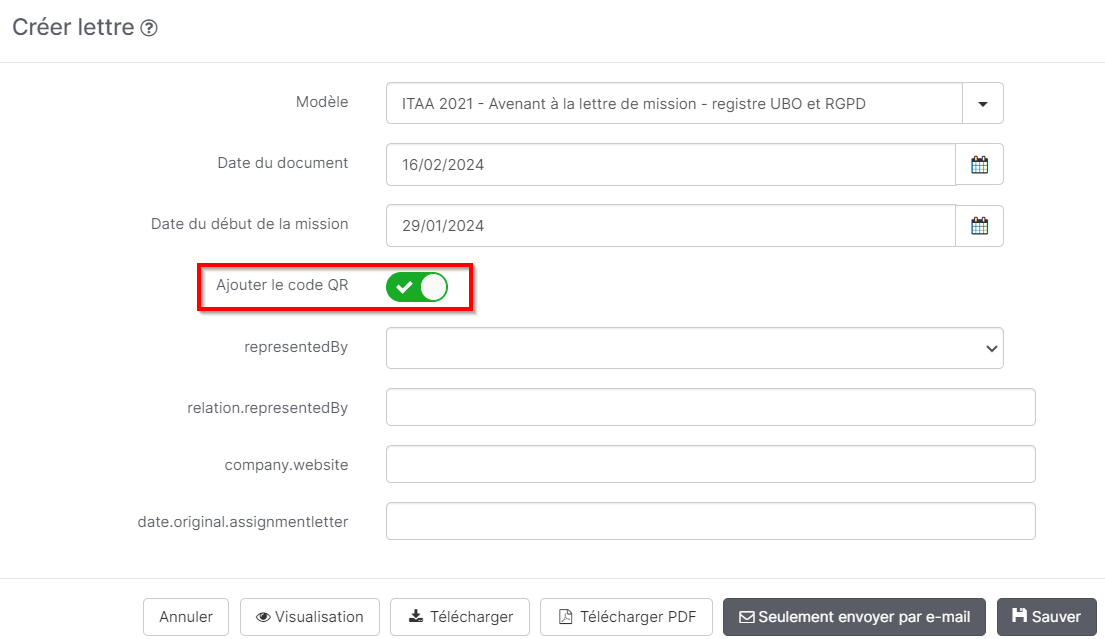
Task: Disable the Ajouter le code QR toggle
Action: pyautogui.click(x=419, y=287)
